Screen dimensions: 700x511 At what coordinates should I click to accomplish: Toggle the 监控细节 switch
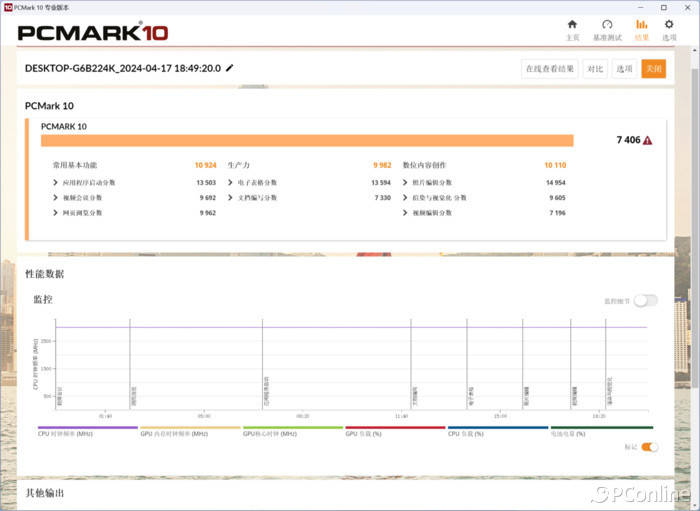click(x=645, y=300)
